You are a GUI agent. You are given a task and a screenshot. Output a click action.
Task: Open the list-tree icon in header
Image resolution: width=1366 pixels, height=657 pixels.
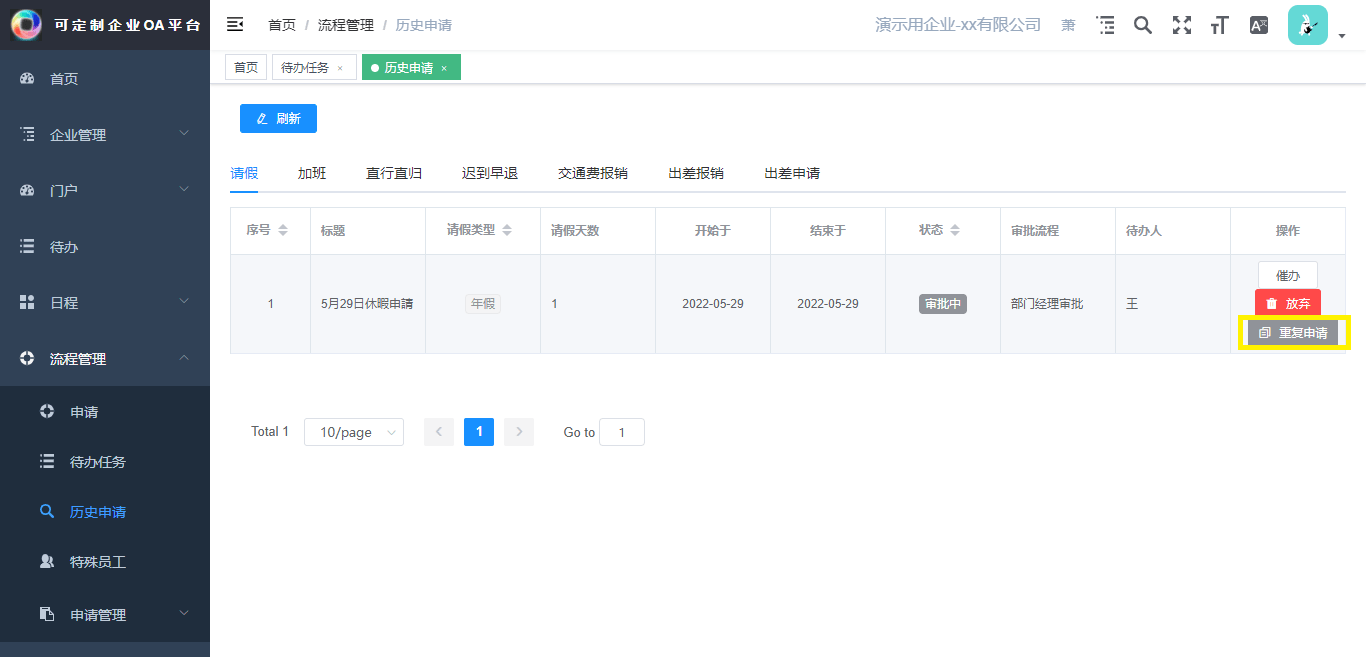[x=1105, y=25]
